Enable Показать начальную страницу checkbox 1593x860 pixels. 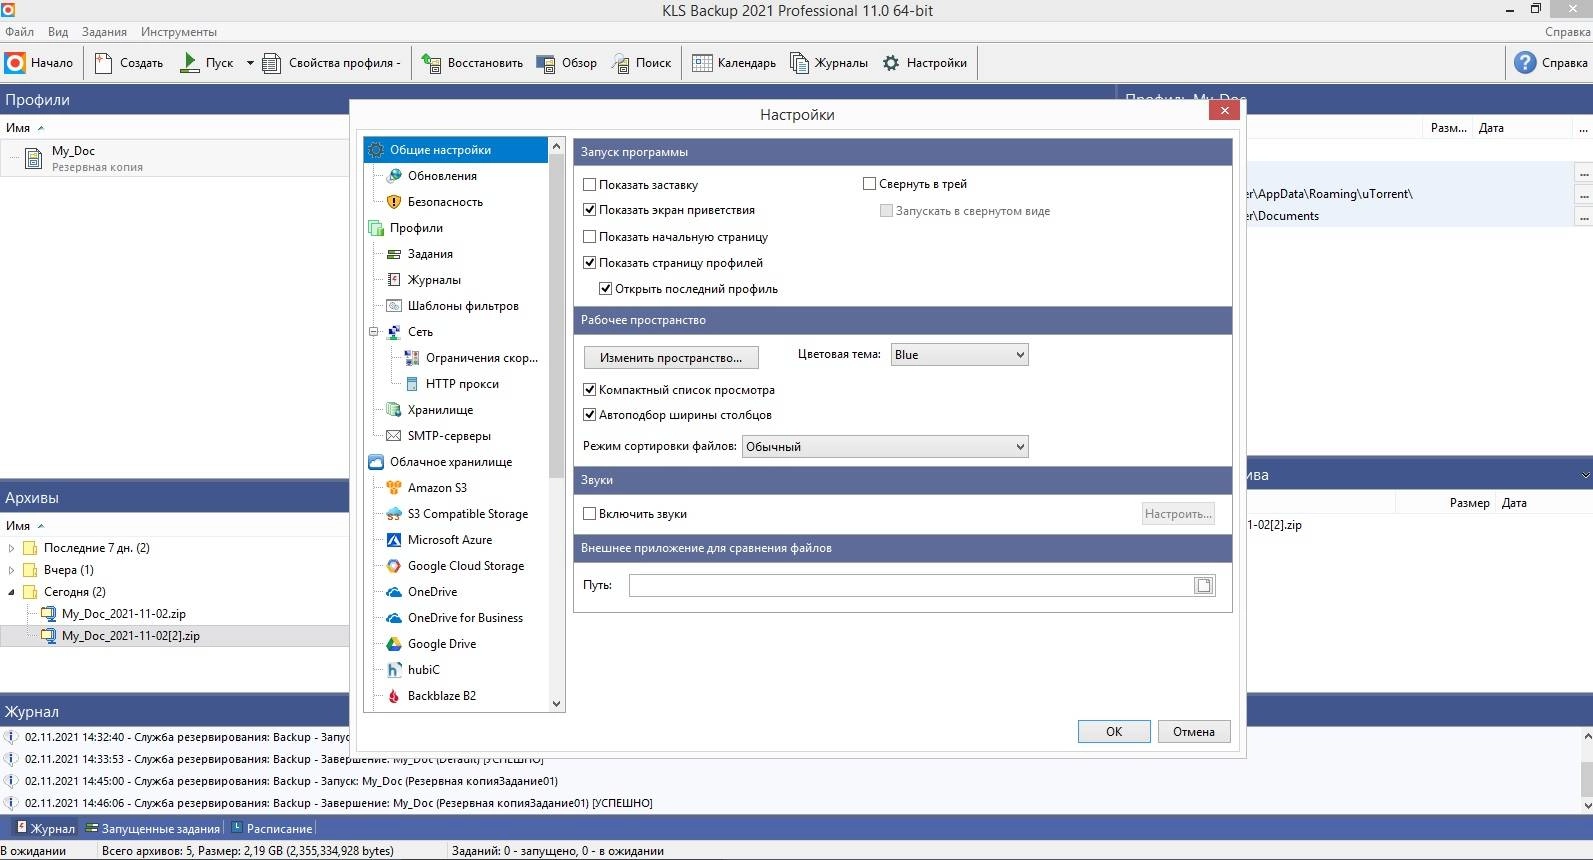590,237
